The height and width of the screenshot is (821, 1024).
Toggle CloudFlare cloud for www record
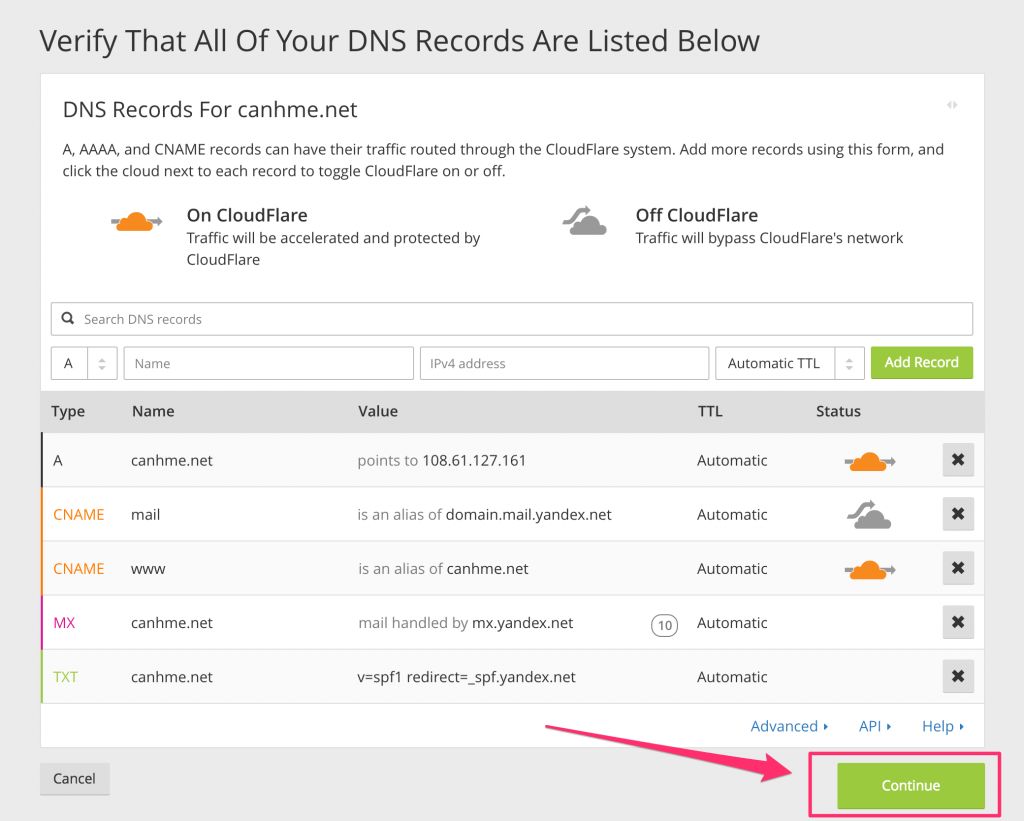869,569
